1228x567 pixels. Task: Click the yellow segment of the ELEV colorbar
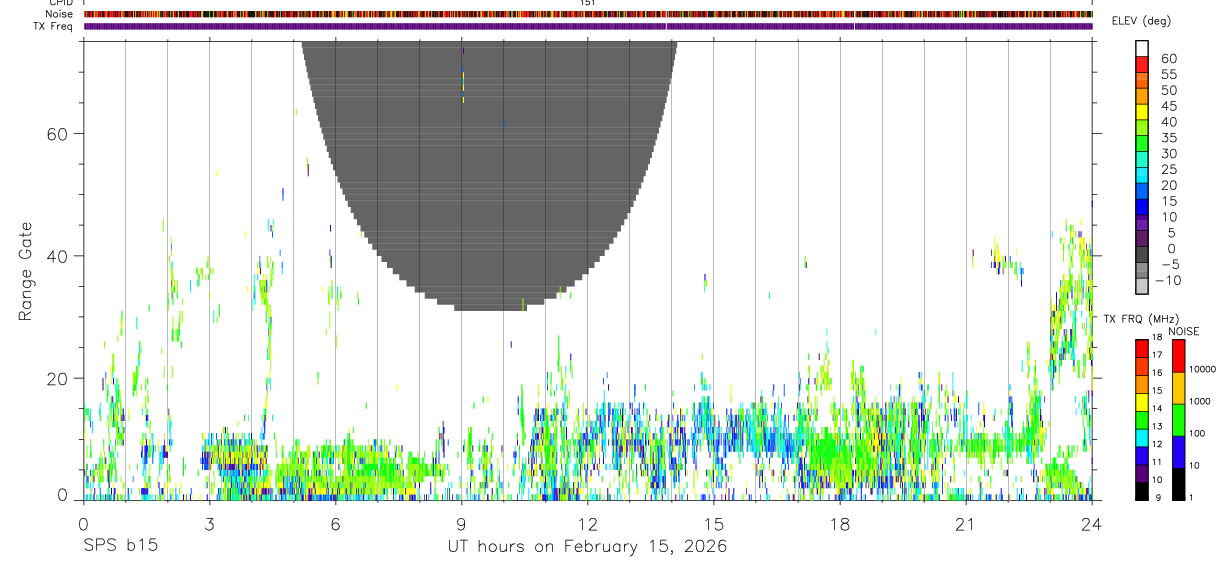(1141, 111)
